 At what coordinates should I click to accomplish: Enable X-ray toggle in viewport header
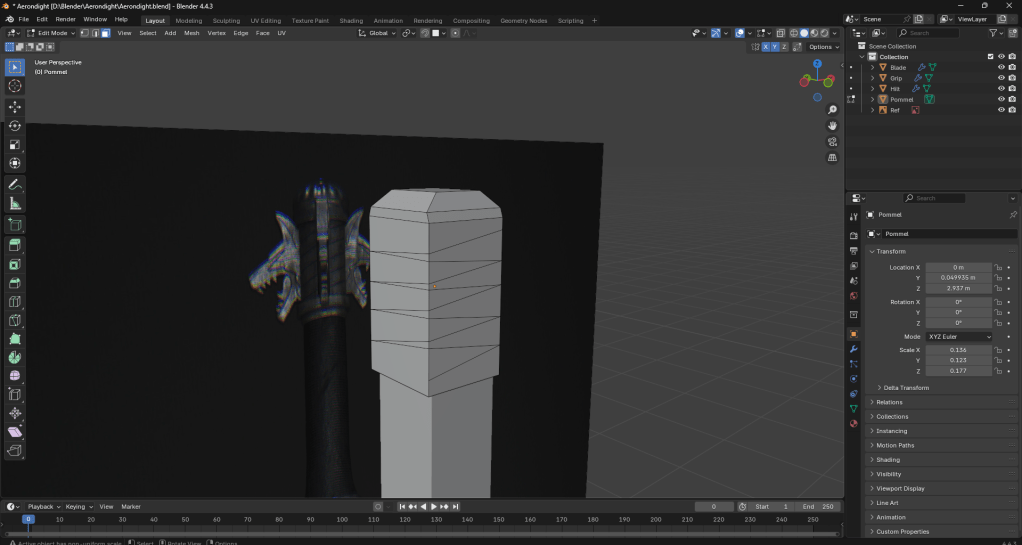point(779,33)
